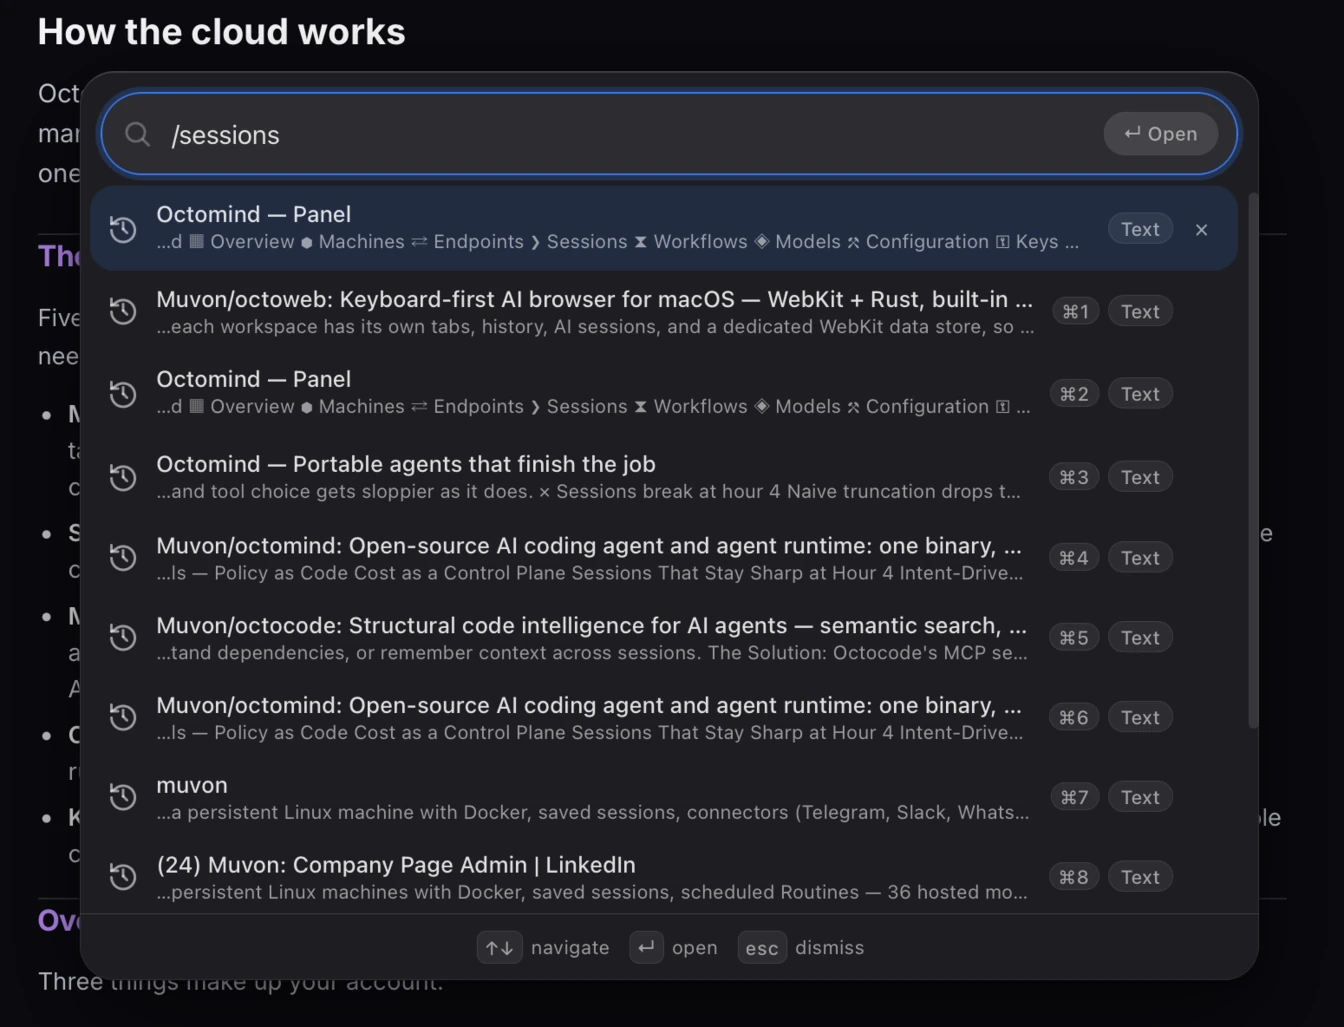Click the ⌘5 shortcut badge

pos(1074,637)
